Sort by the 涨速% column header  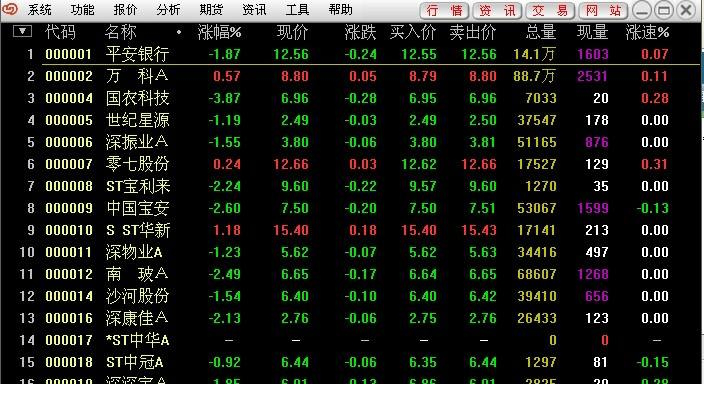(647, 32)
